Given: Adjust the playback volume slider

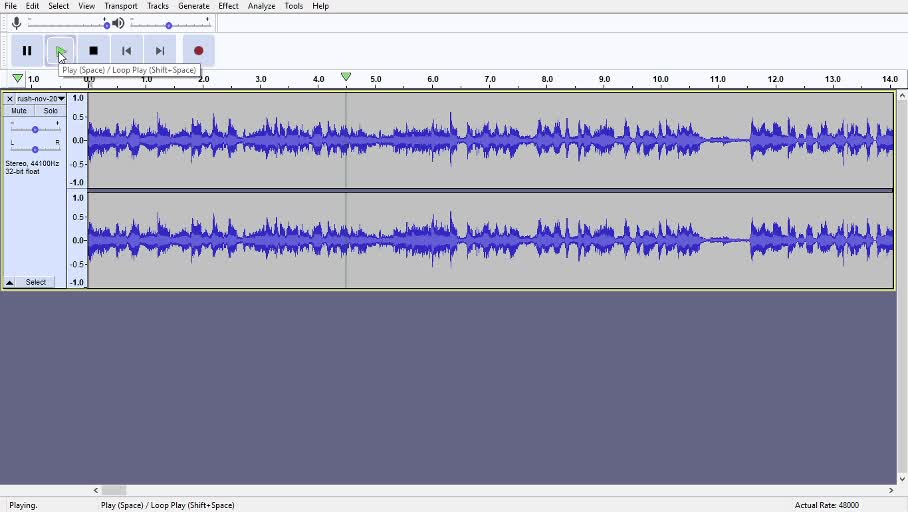Looking at the screenshot, I should click(169, 24).
